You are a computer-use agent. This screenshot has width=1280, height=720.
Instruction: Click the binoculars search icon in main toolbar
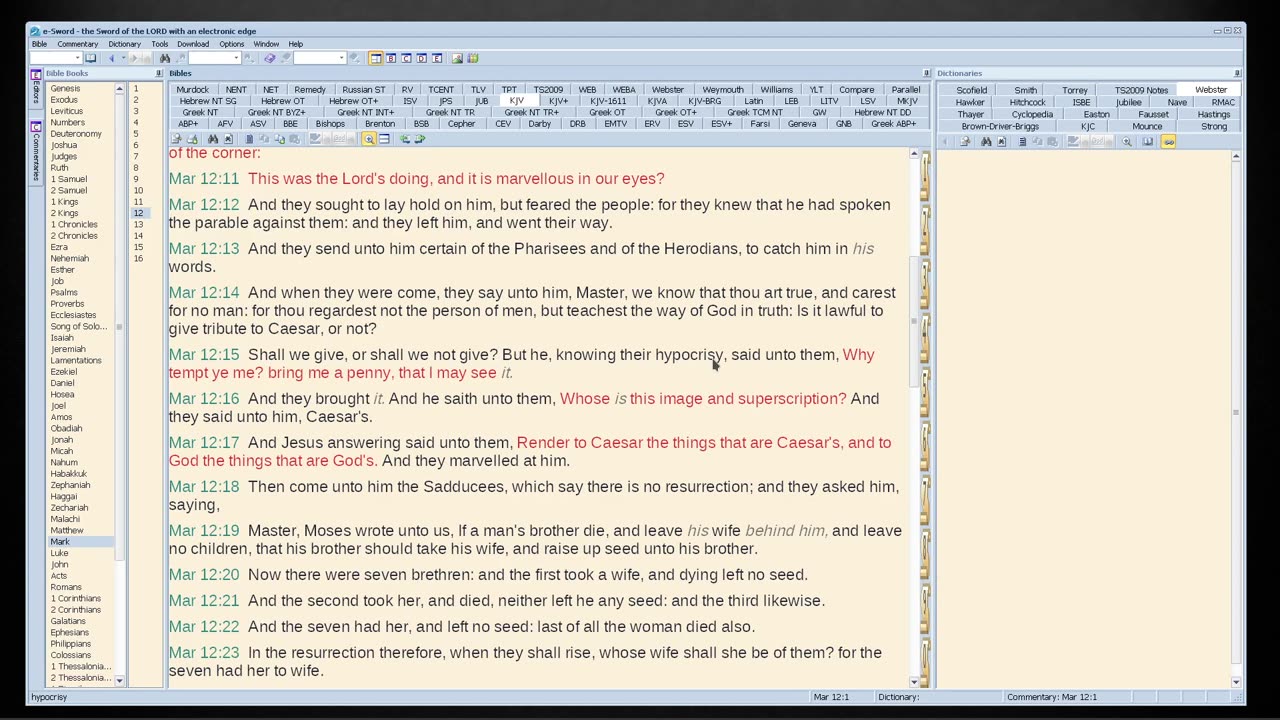point(165,58)
